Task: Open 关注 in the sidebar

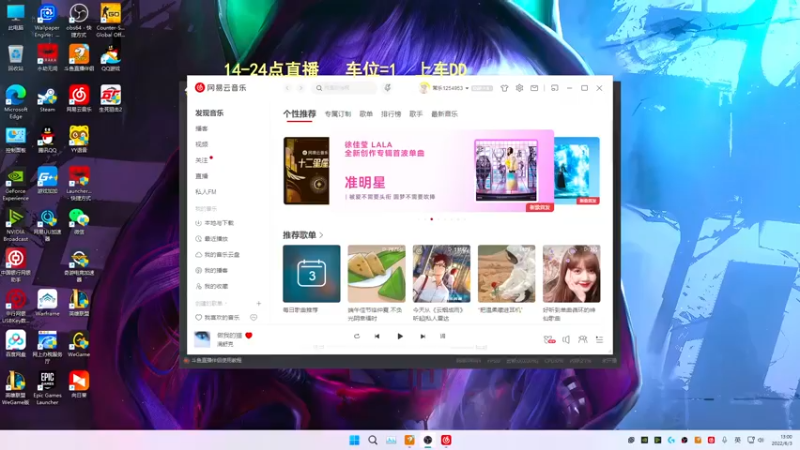Action: (x=202, y=160)
